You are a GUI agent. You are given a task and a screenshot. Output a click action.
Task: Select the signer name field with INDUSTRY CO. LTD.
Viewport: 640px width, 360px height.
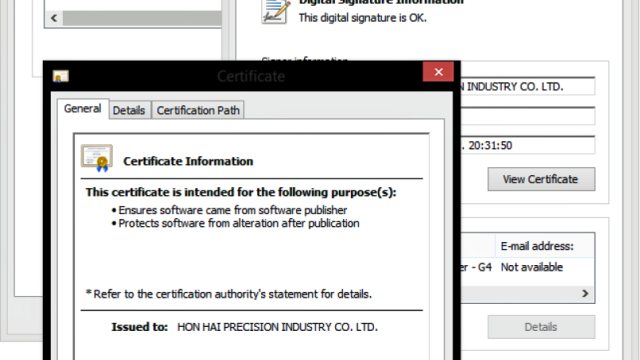(x=527, y=87)
